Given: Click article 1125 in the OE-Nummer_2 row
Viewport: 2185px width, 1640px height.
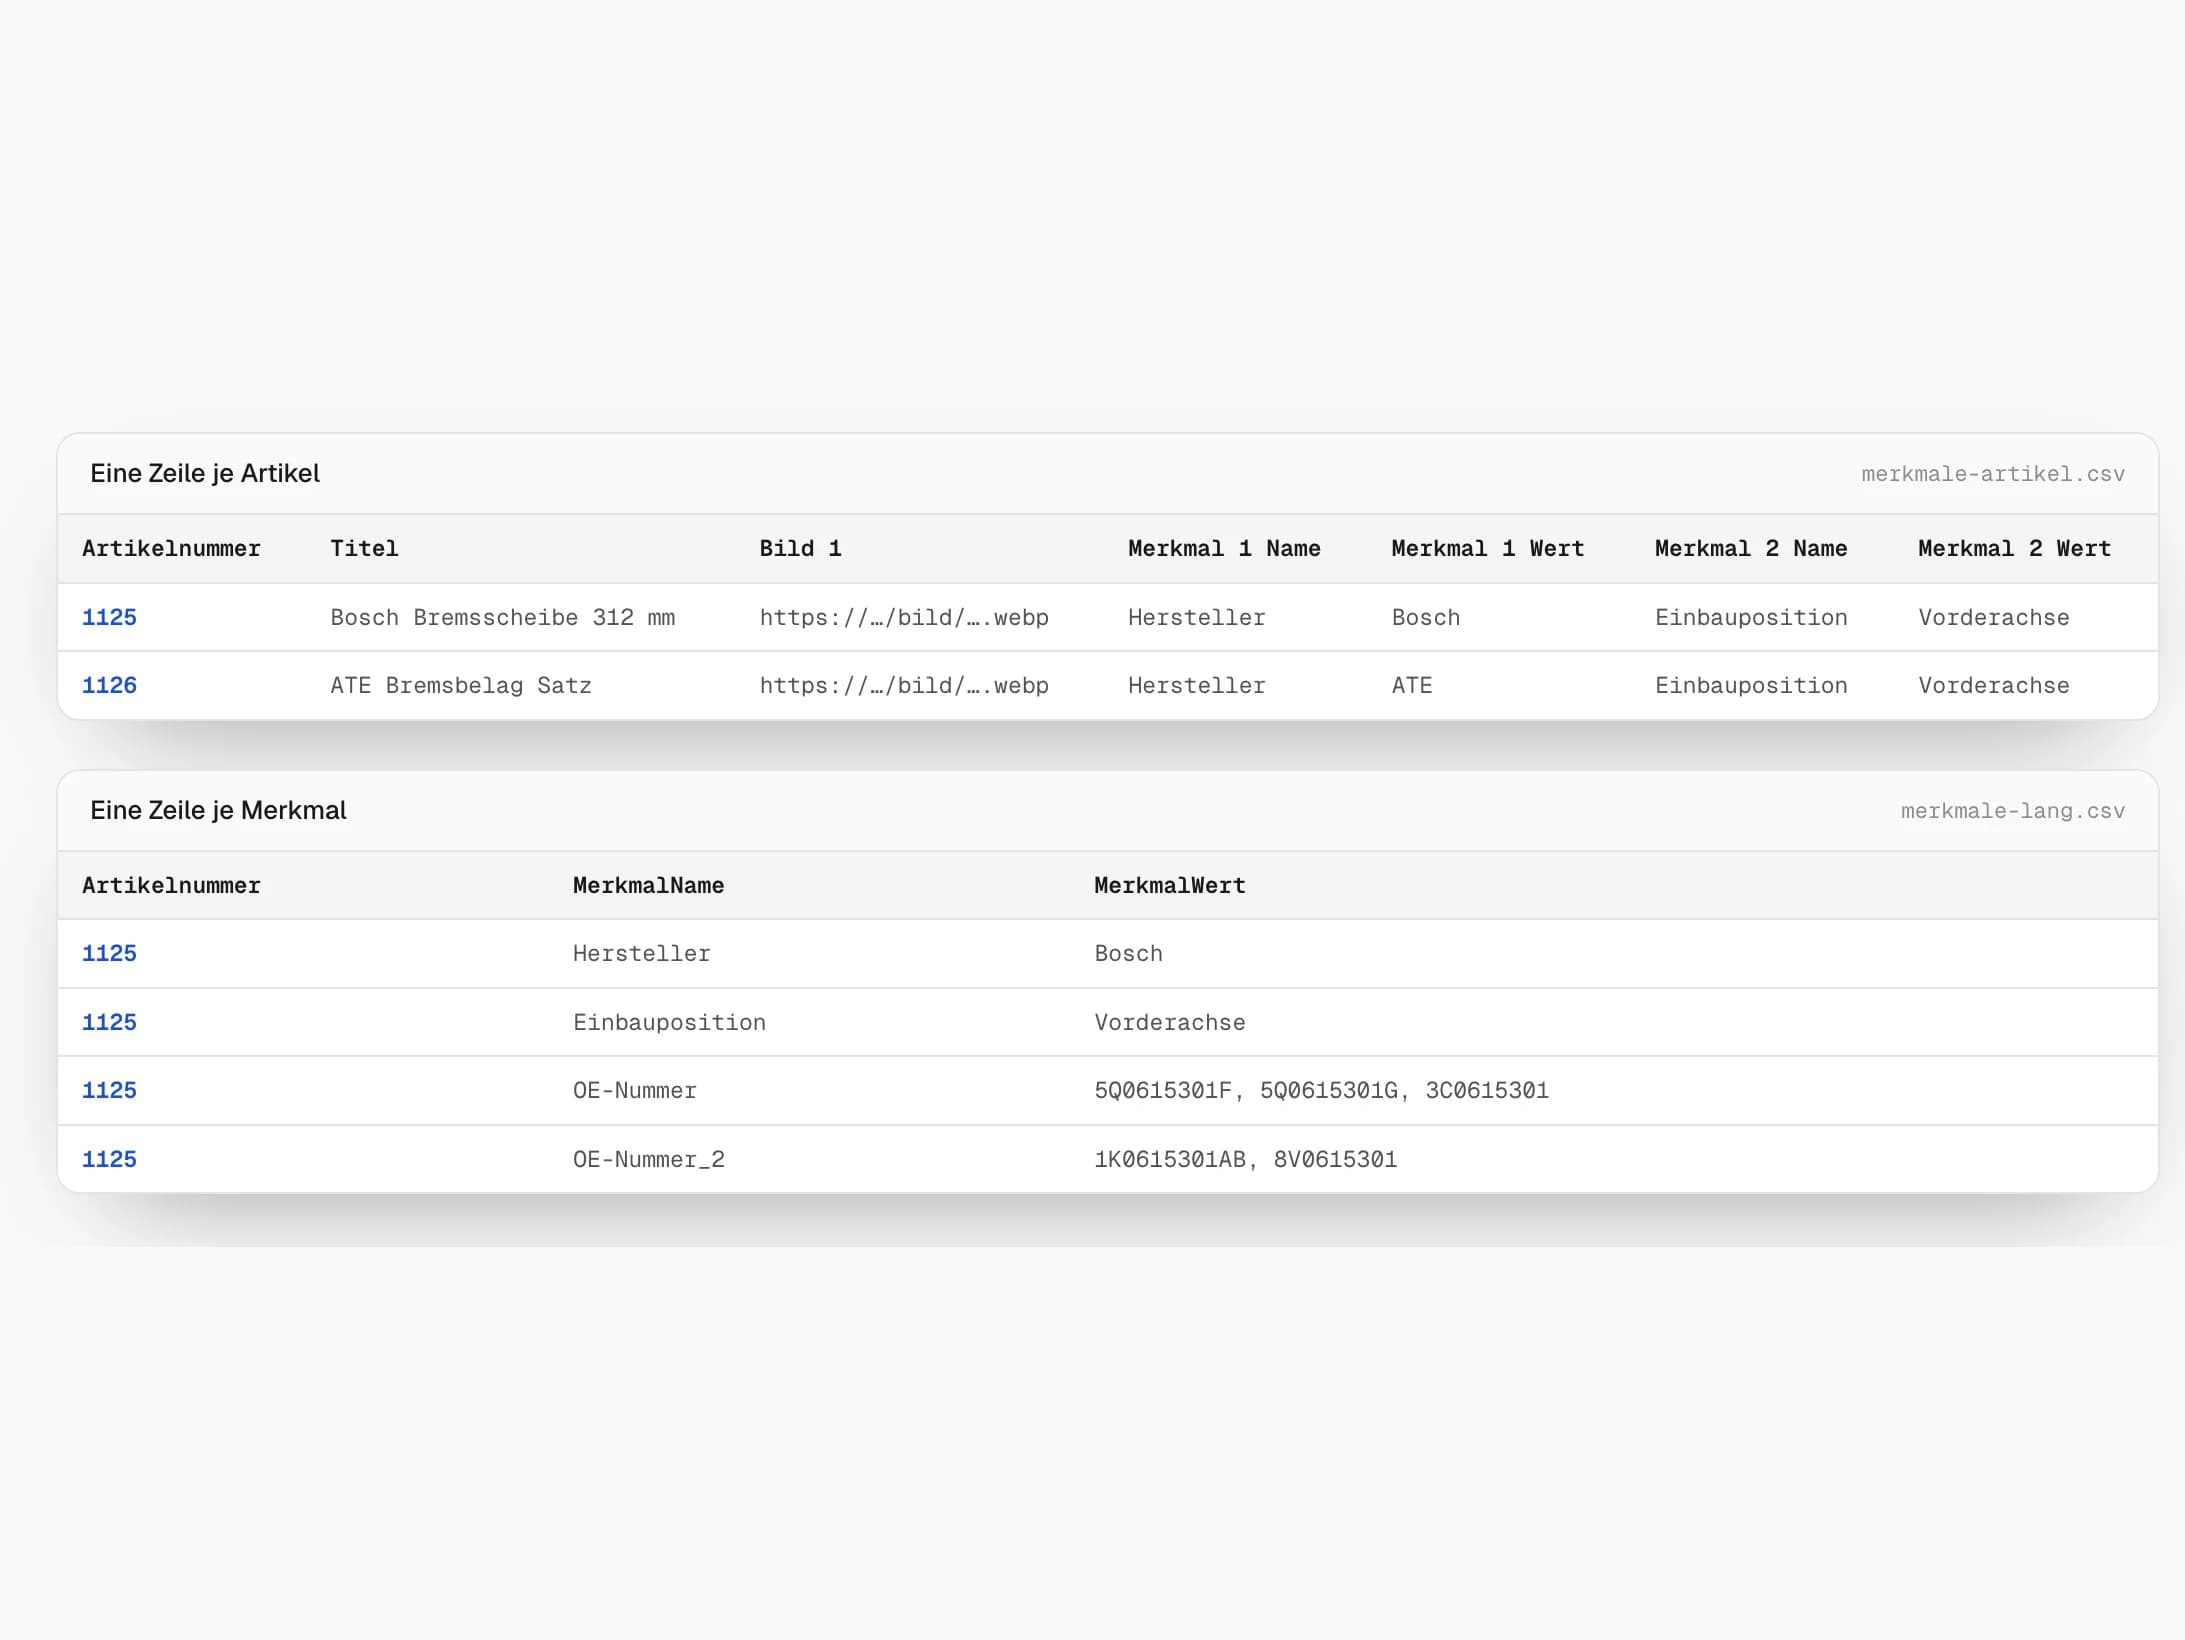Looking at the screenshot, I should (109, 1159).
